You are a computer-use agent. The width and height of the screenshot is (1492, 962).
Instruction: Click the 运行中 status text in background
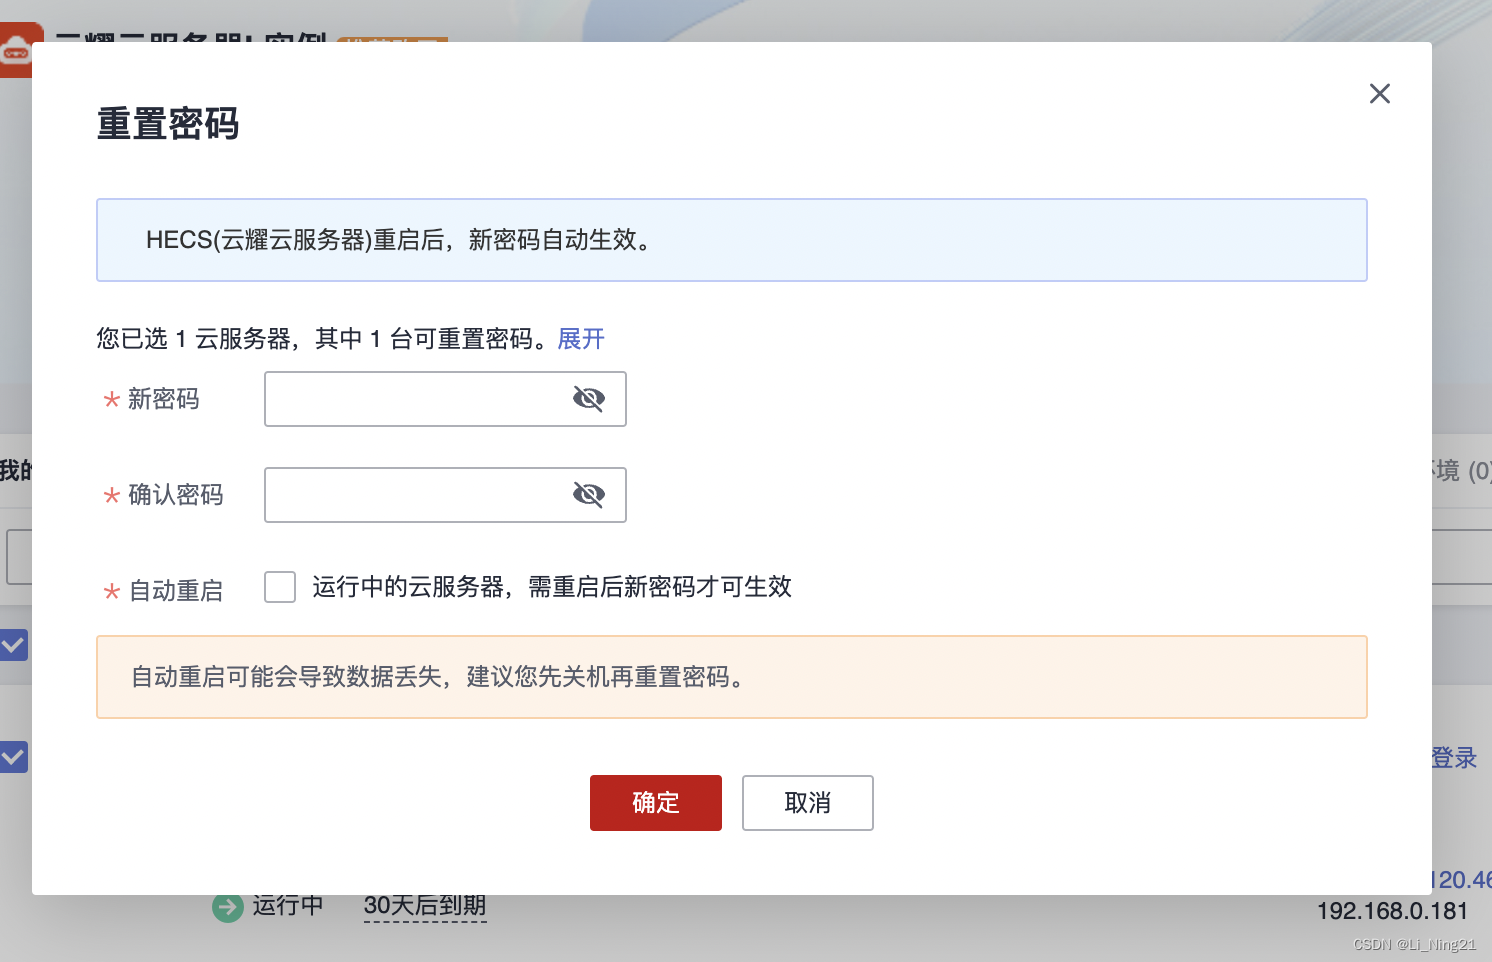tap(288, 906)
